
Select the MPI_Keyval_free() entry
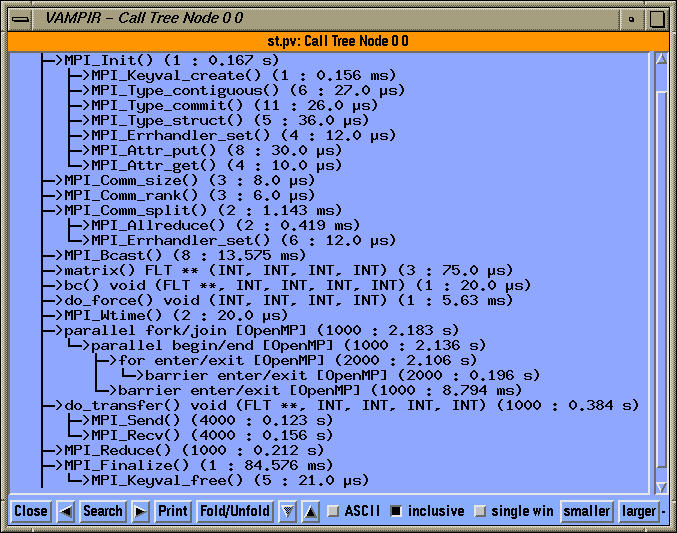[230, 480]
